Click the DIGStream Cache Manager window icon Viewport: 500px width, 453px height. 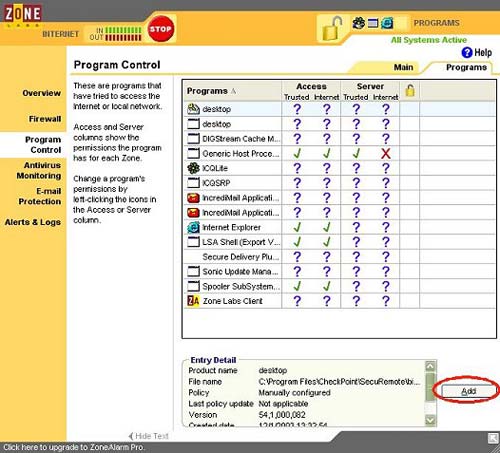tap(193, 138)
